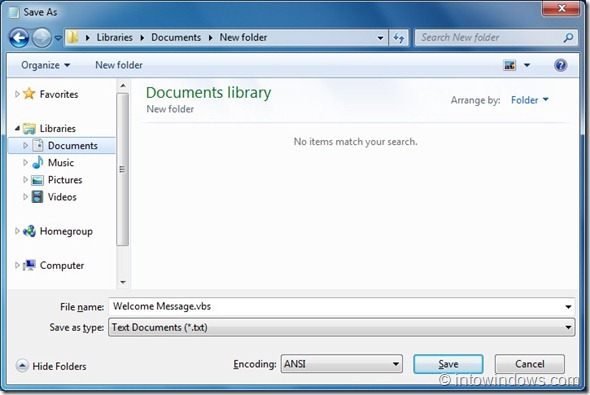Close the Save As dialog

pos(561,8)
